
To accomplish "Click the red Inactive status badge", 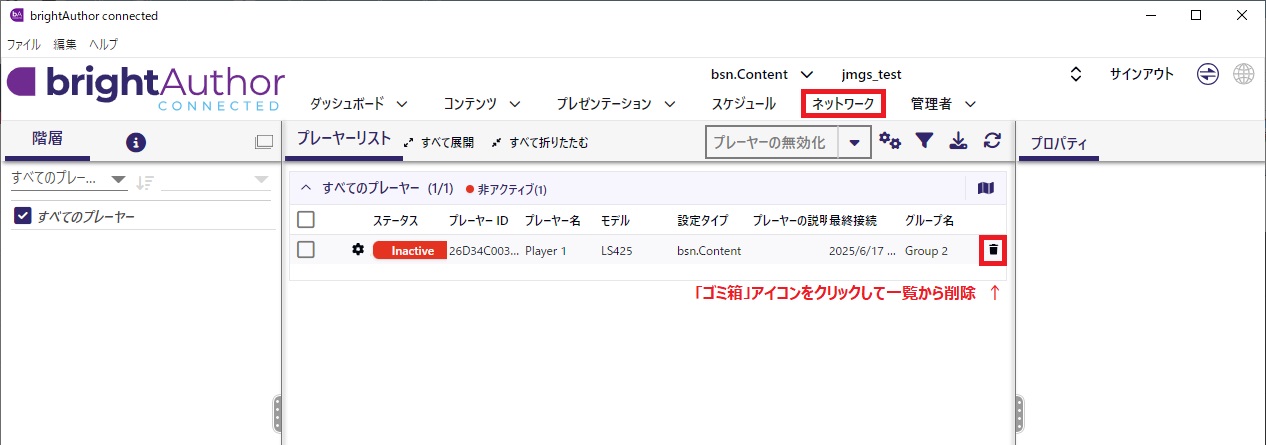I will tap(410, 250).
